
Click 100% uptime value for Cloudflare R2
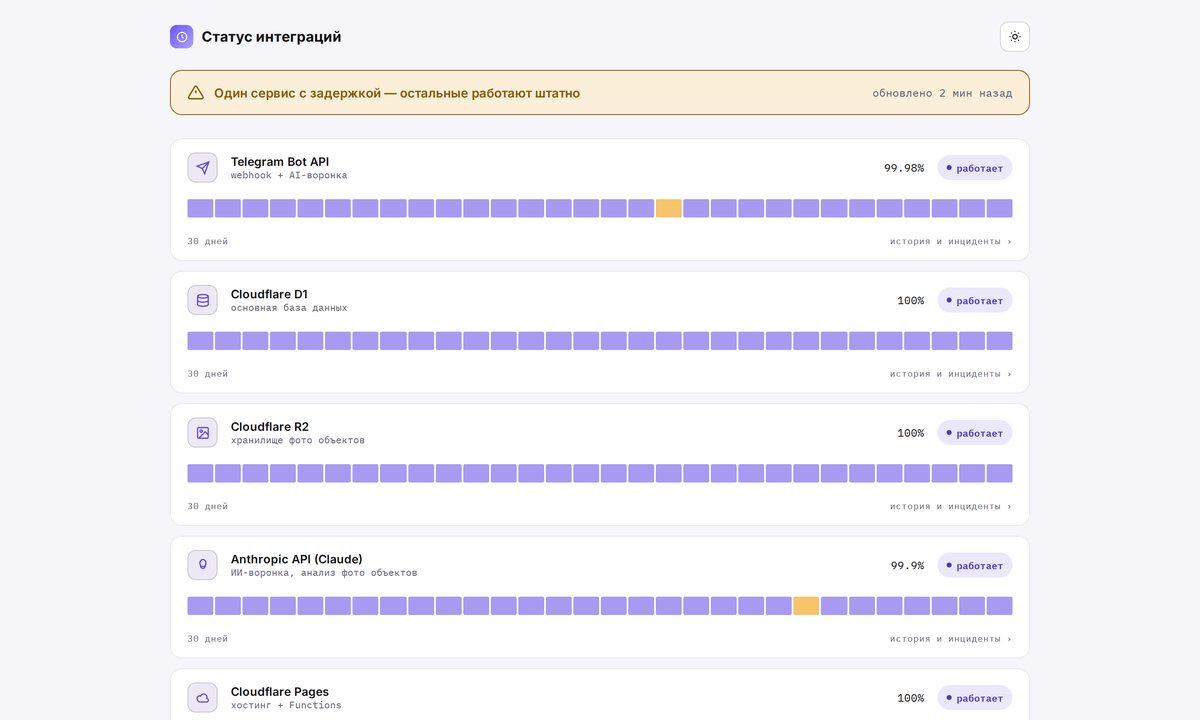[910, 433]
